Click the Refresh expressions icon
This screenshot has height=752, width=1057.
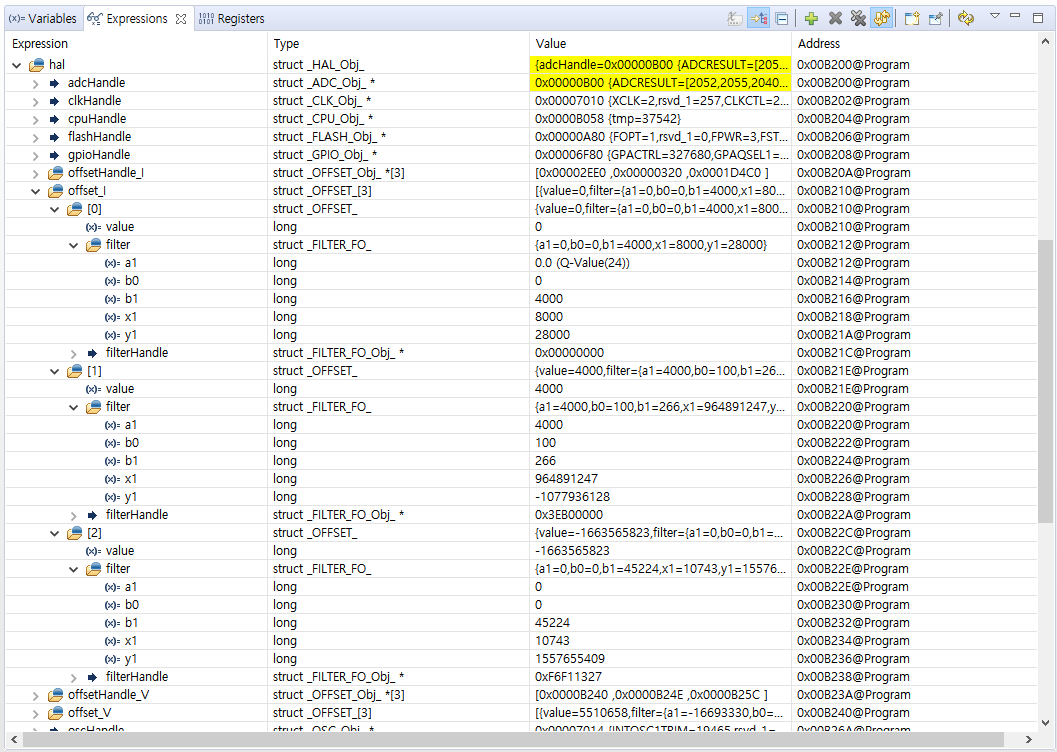coord(966,18)
